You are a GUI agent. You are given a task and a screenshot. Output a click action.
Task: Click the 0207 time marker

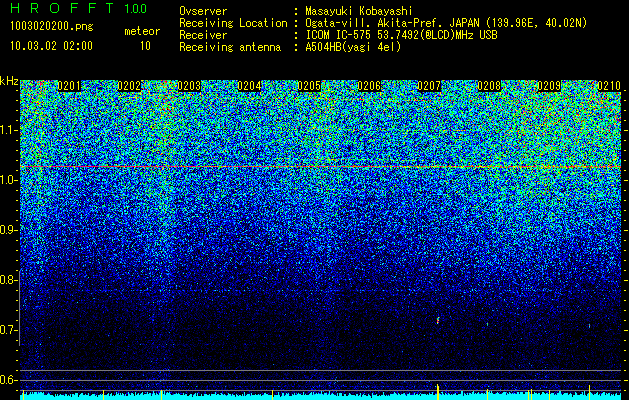pyautogui.click(x=429, y=86)
